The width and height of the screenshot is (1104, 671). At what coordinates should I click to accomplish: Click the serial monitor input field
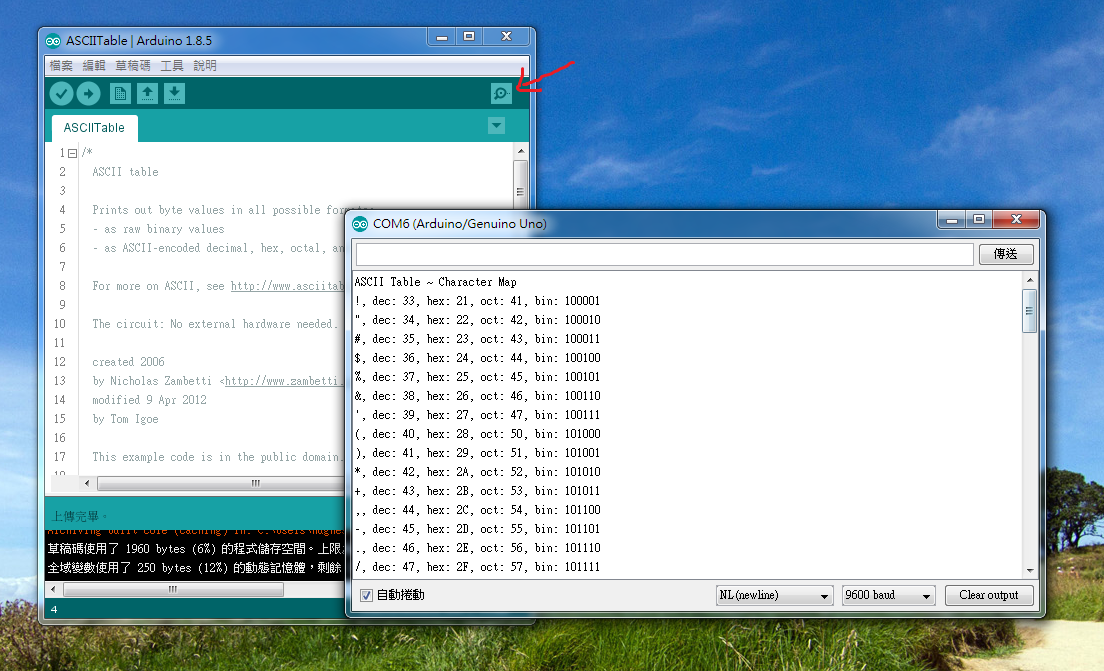point(665,254)
